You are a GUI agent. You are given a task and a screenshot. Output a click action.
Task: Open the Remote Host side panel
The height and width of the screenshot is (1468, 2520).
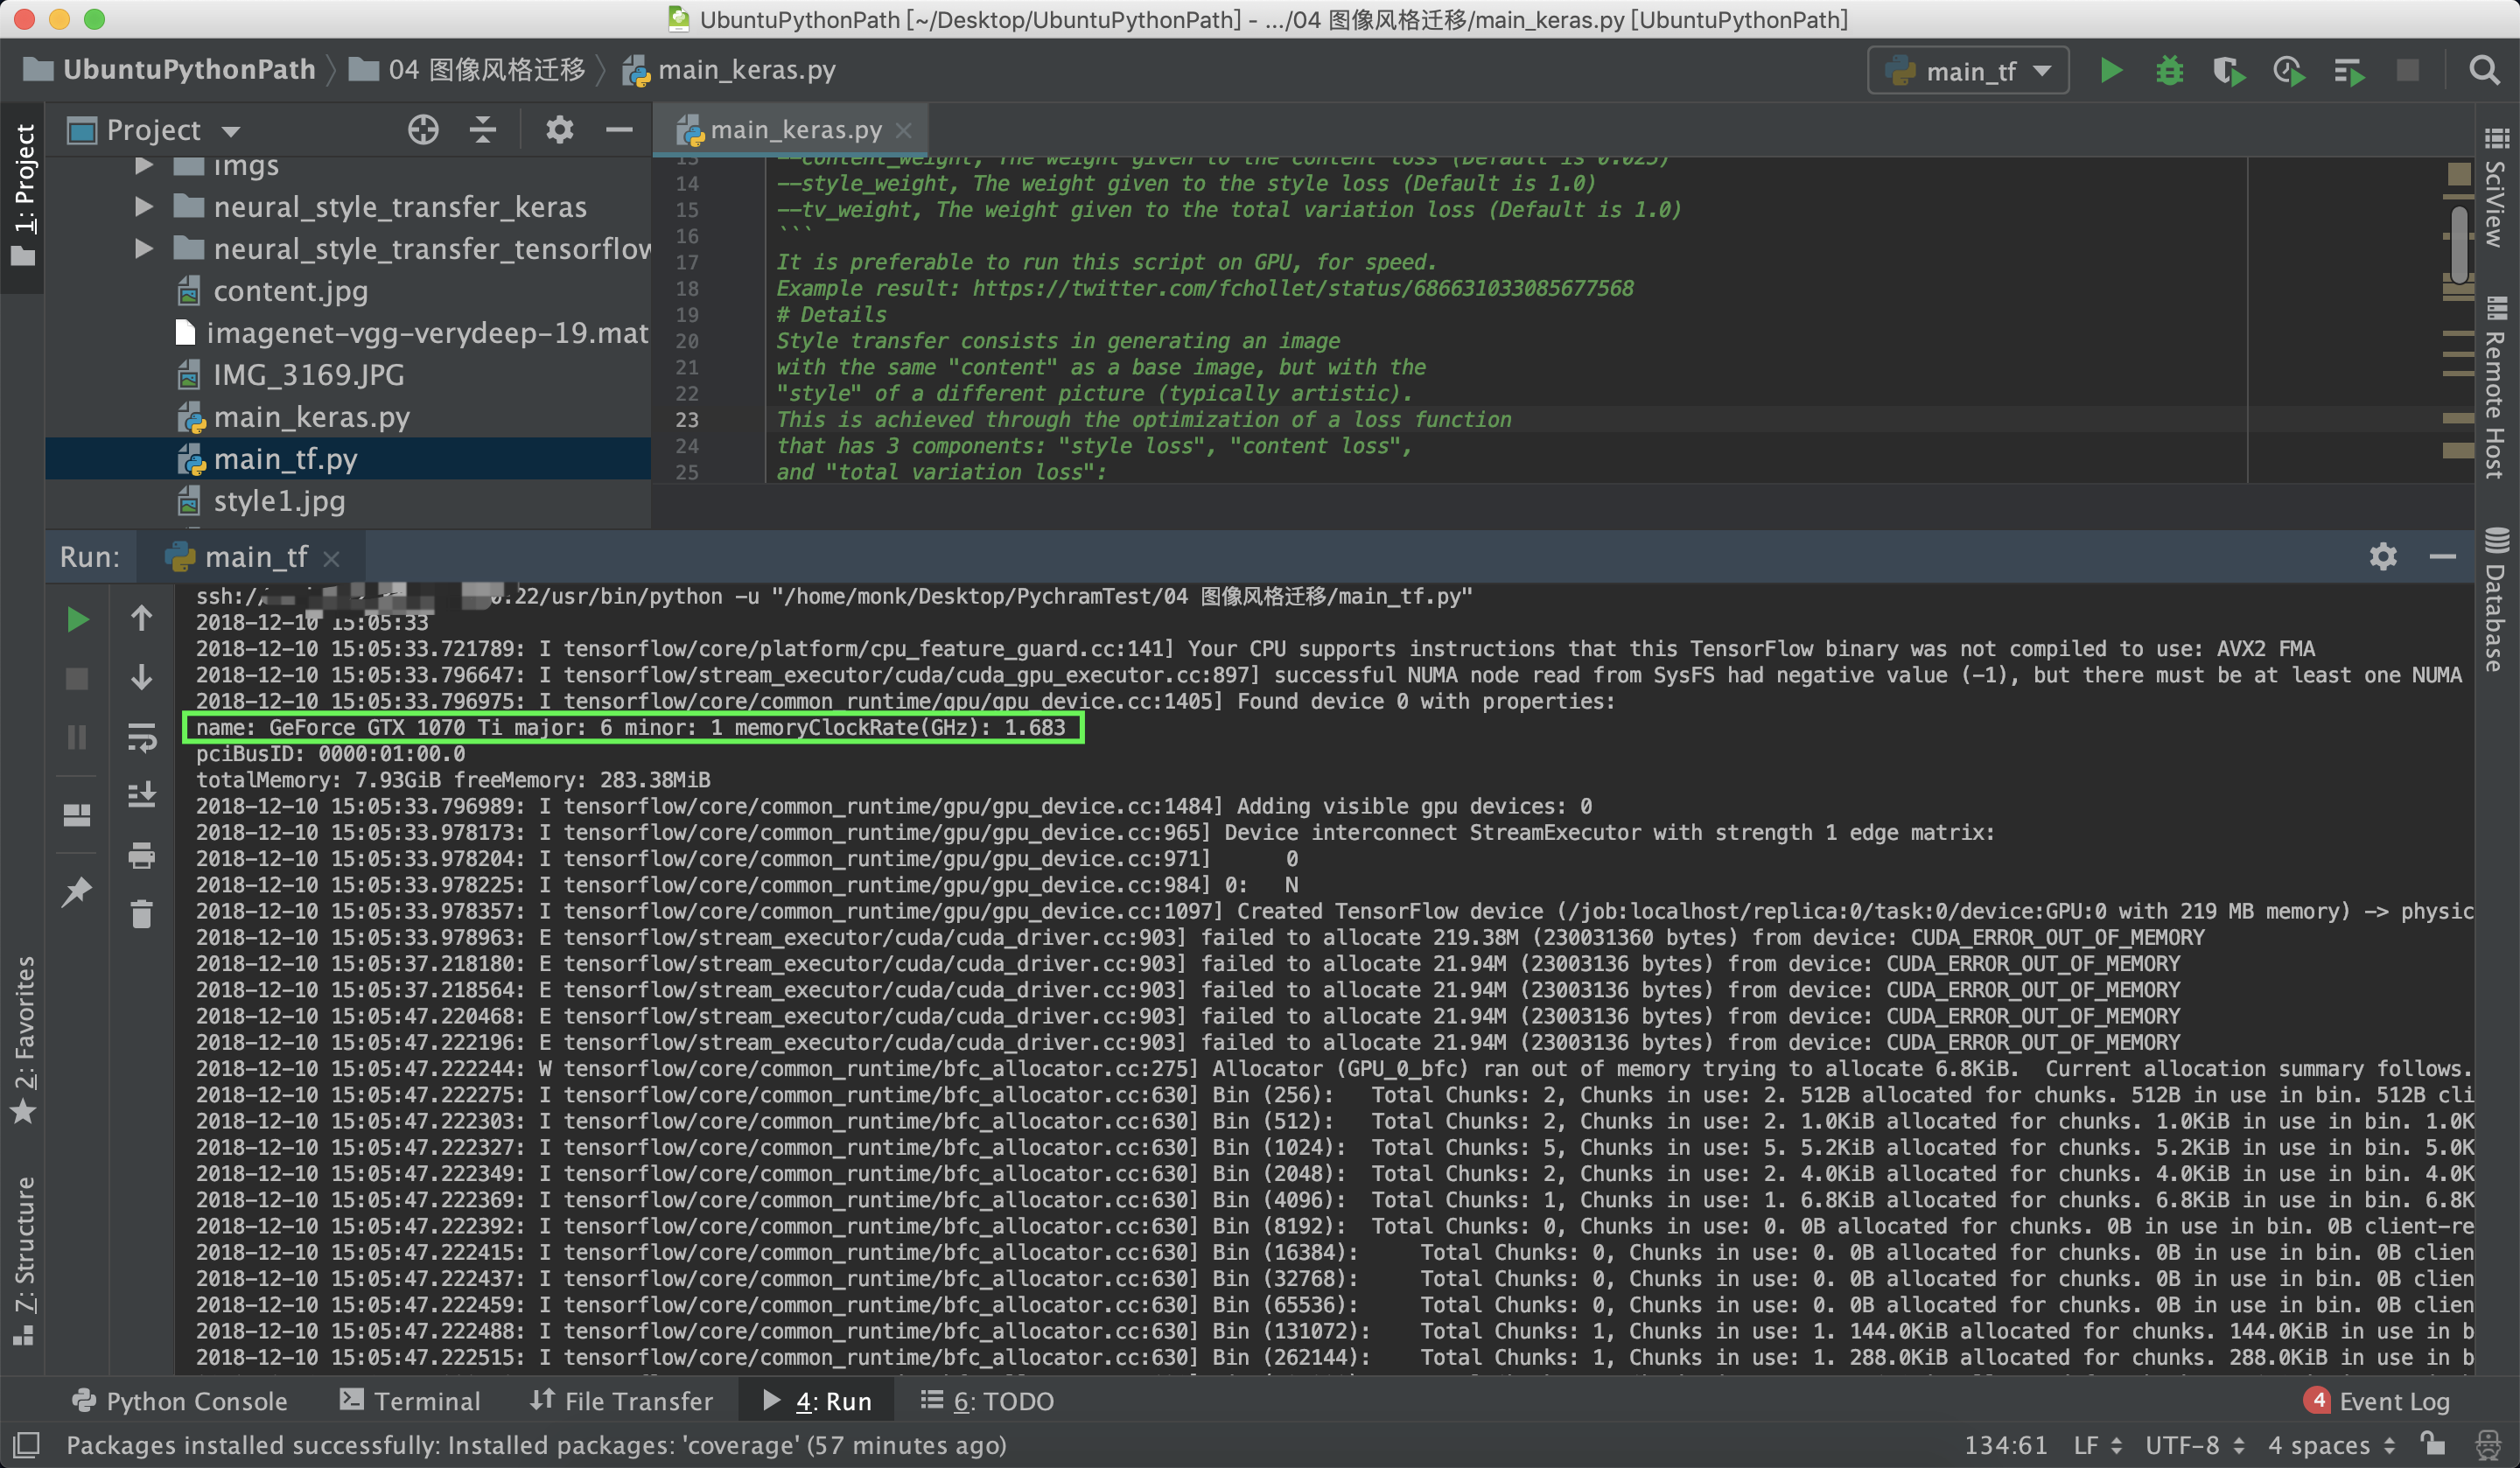(2496, 388)
